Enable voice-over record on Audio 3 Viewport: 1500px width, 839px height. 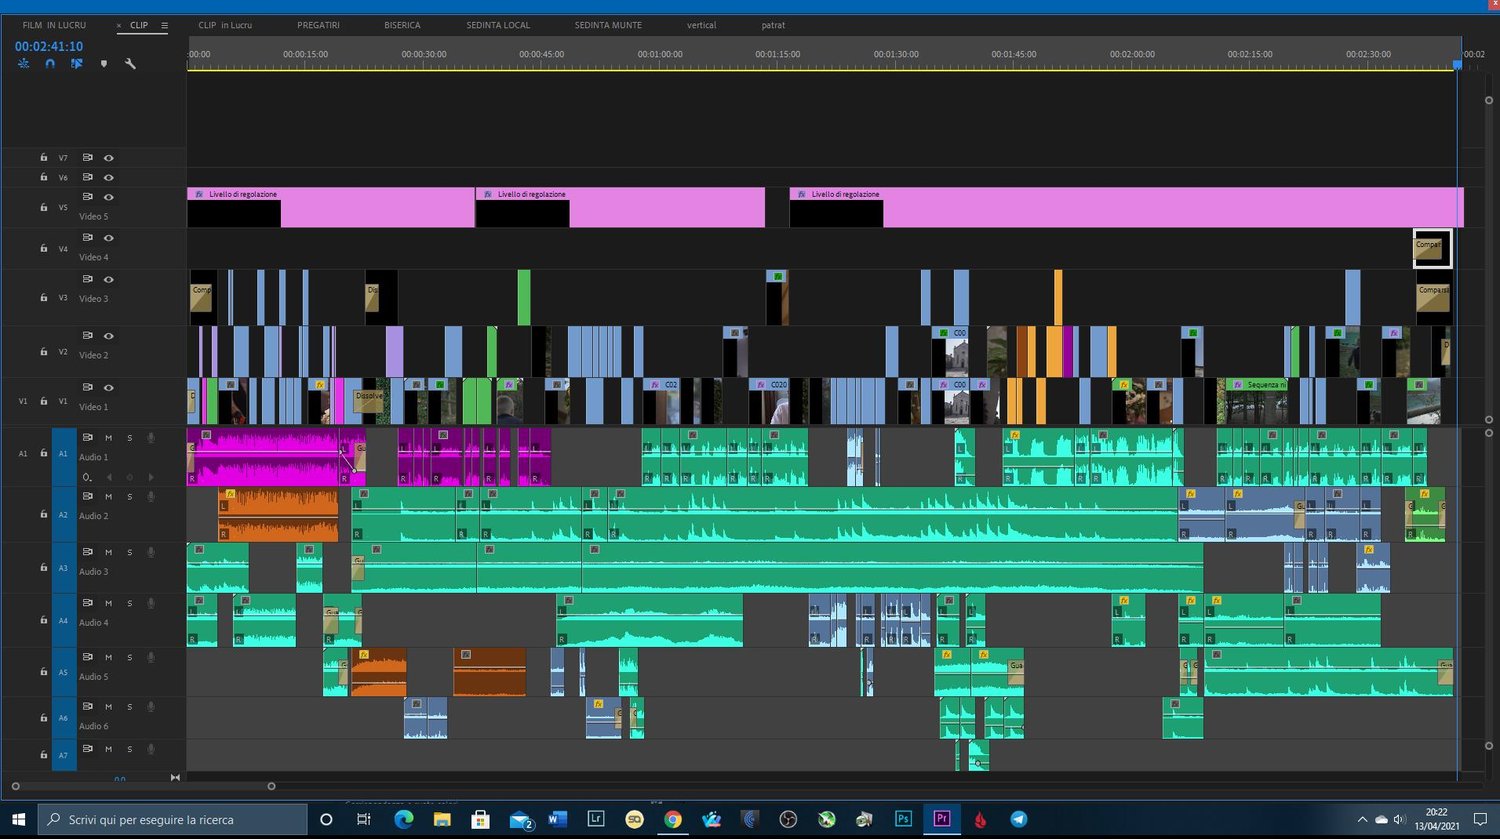pos(151,552)
